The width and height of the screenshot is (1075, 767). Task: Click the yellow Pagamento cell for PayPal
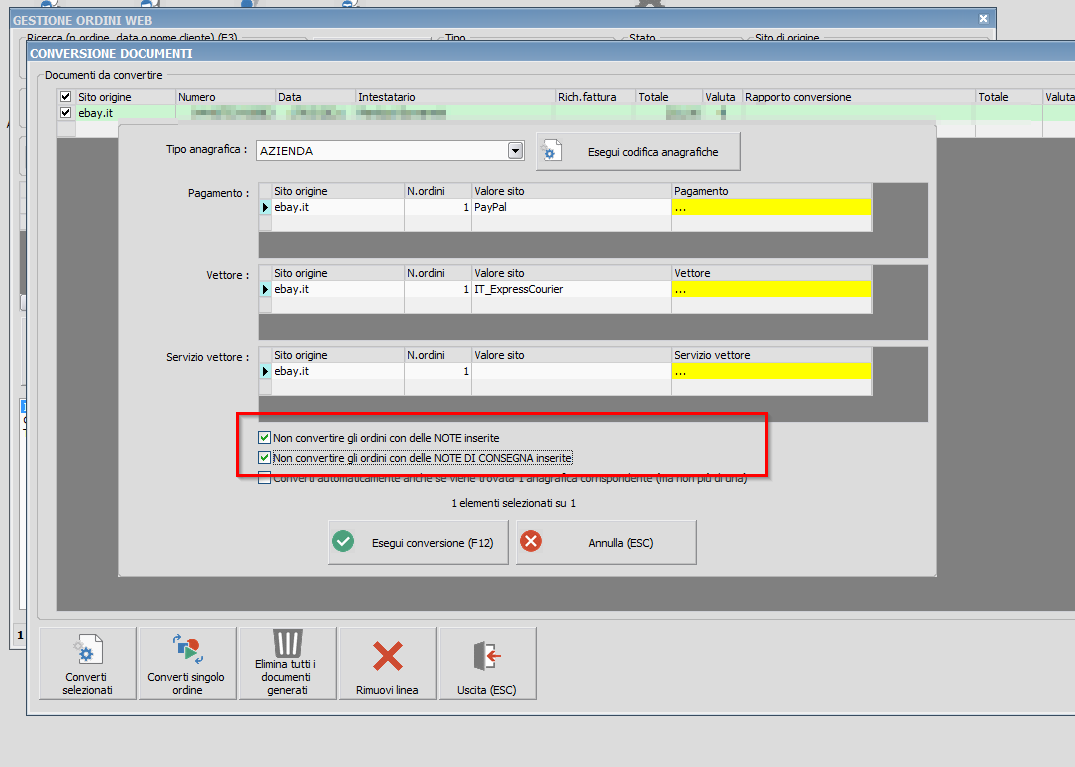point(771,207)
